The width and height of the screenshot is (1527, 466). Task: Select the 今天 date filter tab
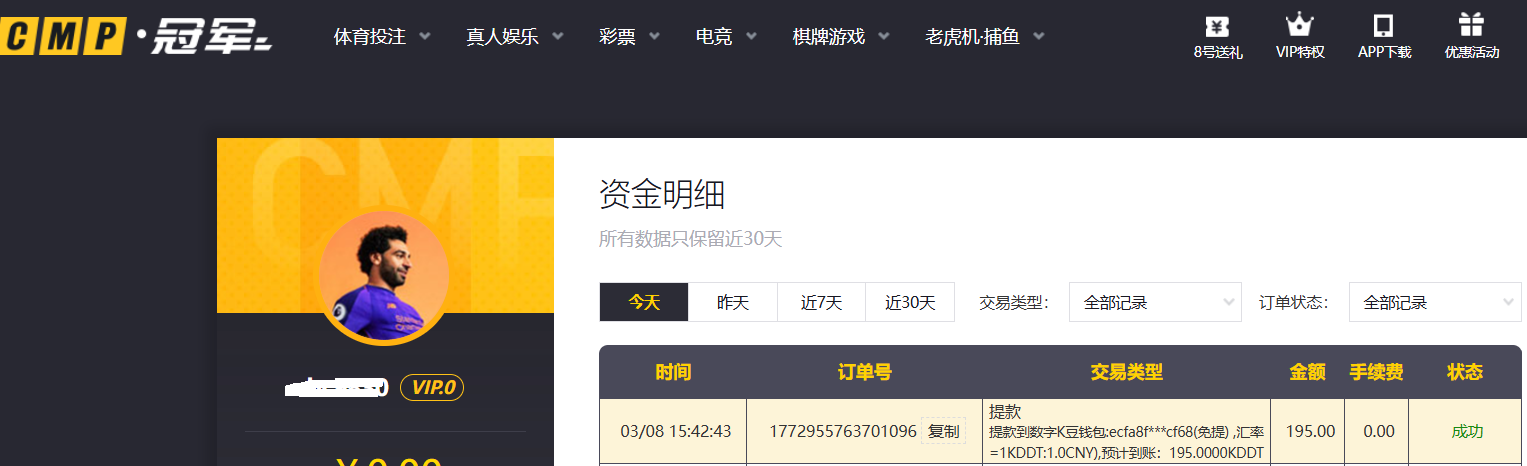coord(644,302)
